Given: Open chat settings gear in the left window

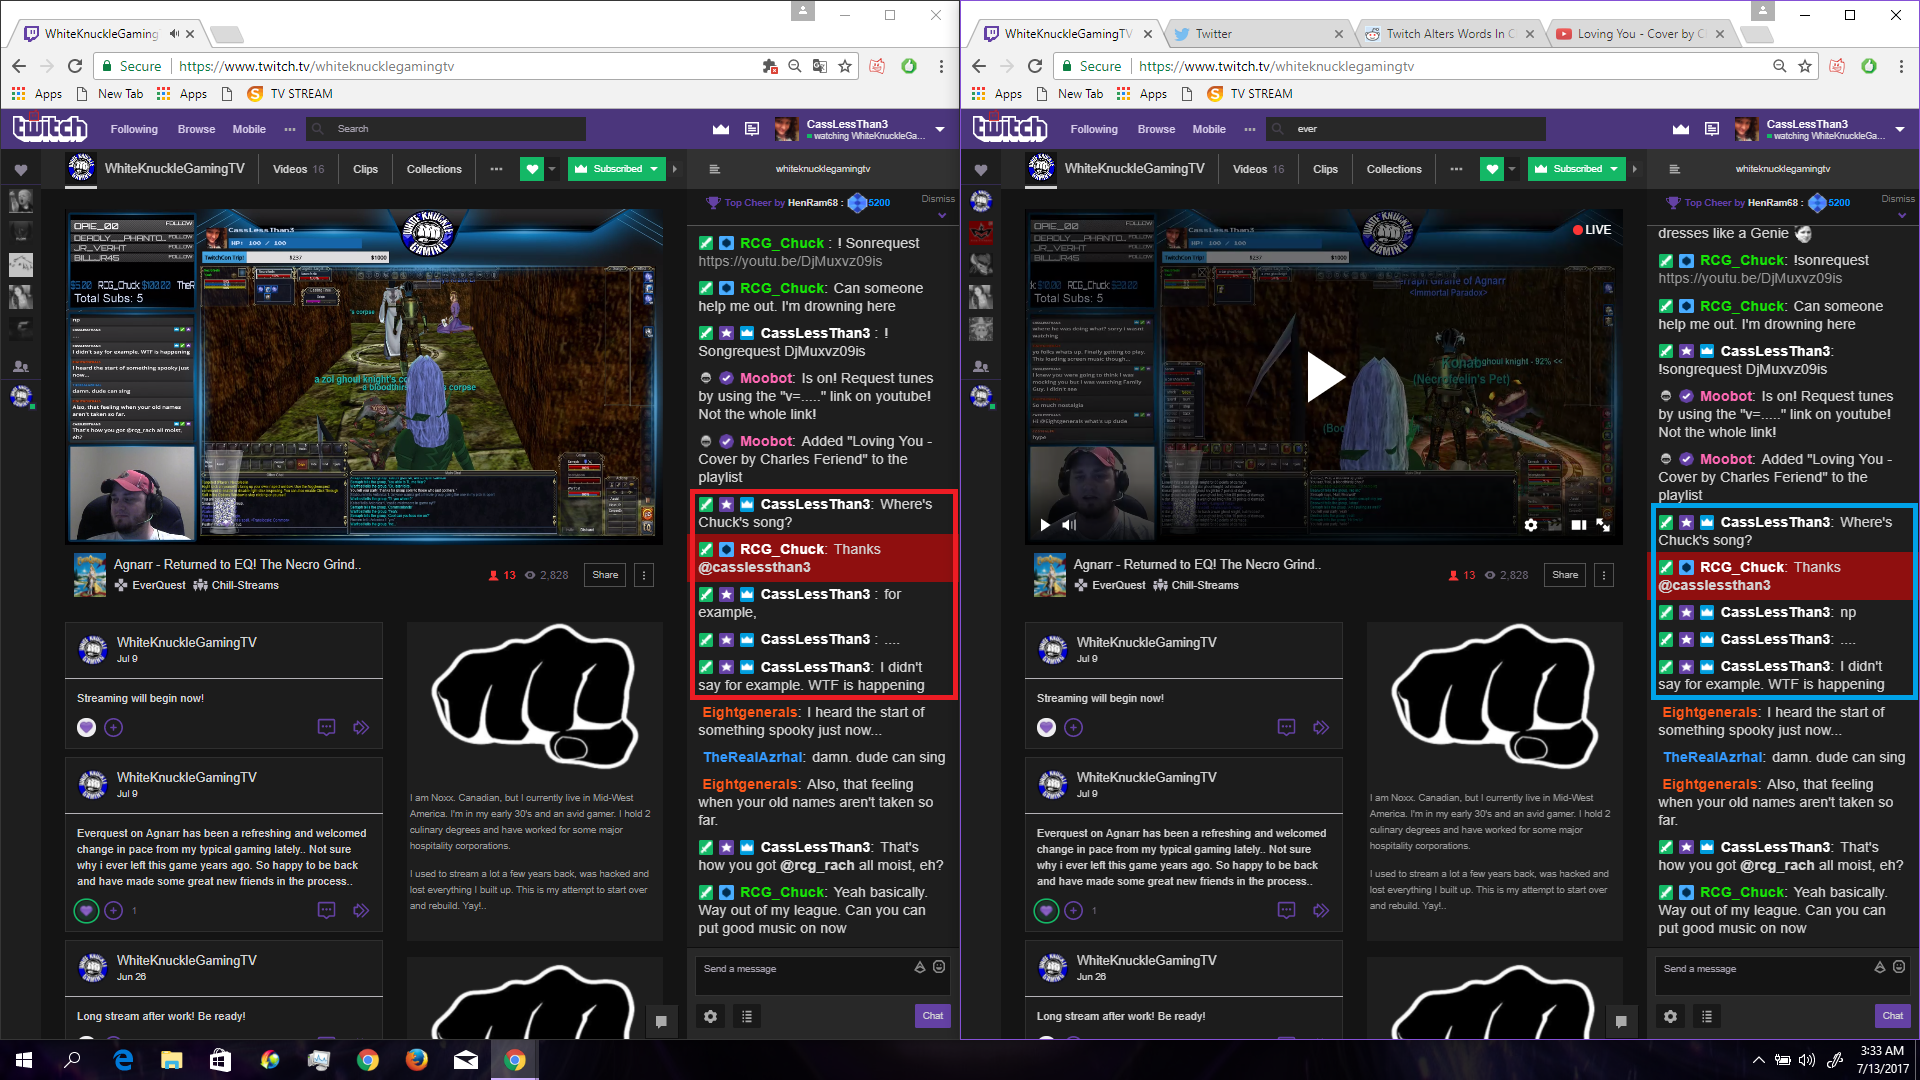Looking at the screenshot, I should pyautogui.click(x=710, y=1016).
